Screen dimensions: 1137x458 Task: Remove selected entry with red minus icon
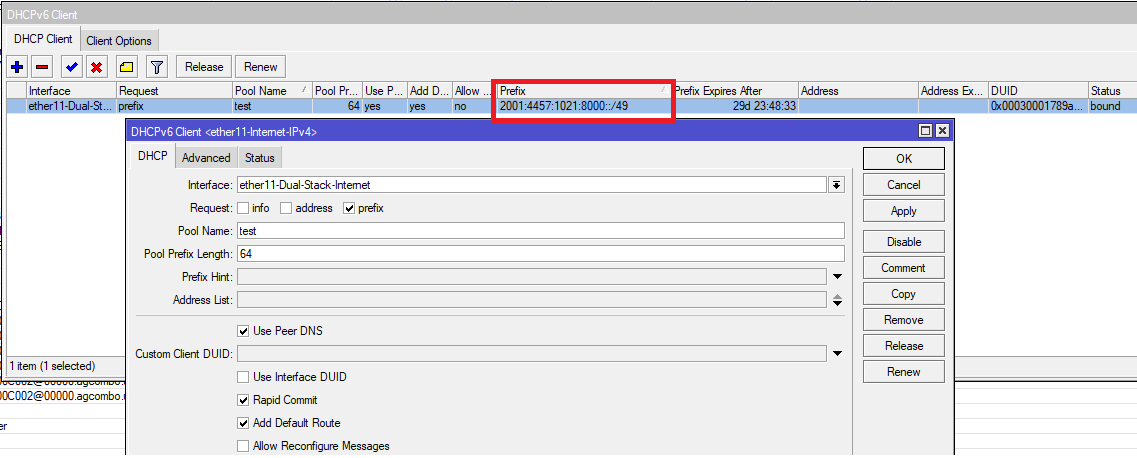pyautogui.click(x=41, y=67)
